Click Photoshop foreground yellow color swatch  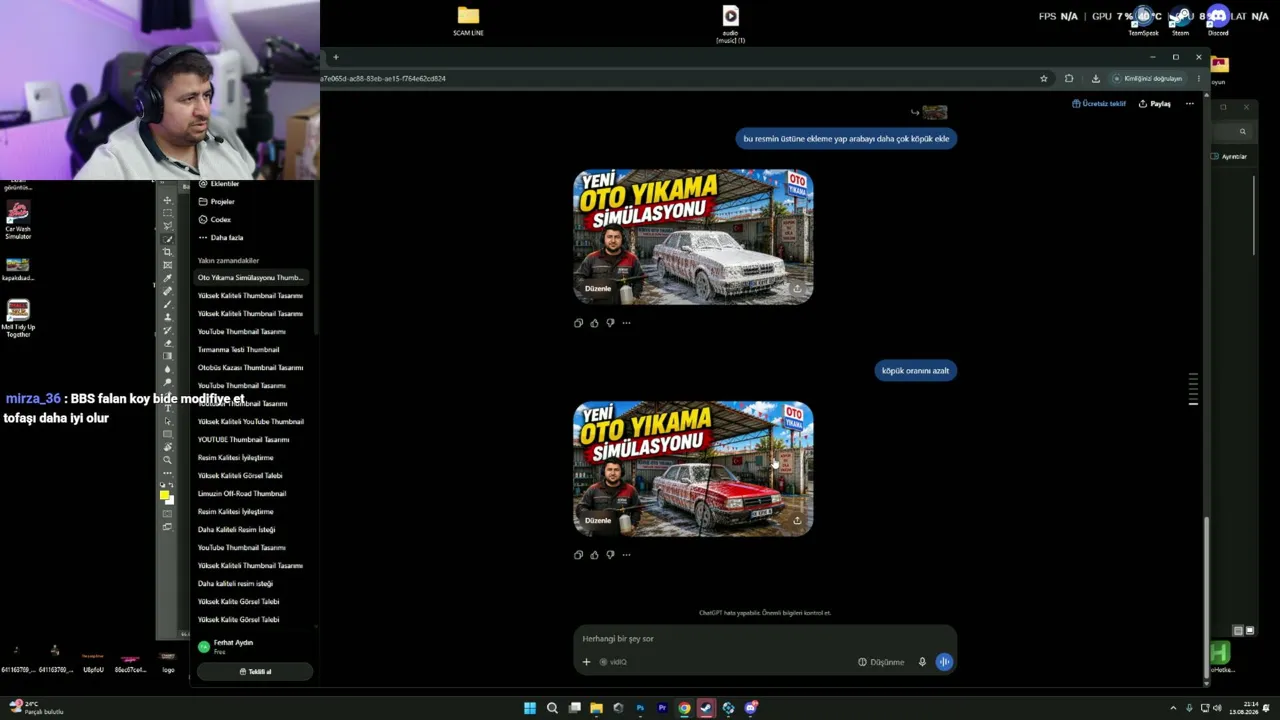tap(164, 495)
